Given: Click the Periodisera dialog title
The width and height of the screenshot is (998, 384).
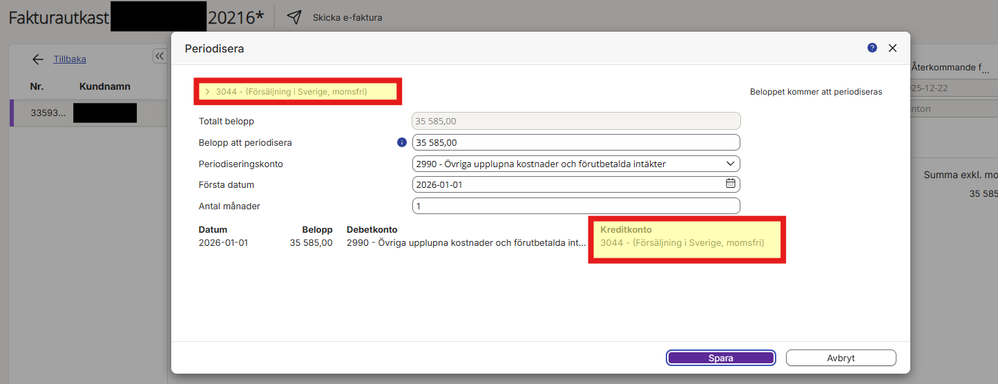Looking at the screenshot, I should click(x=214, y=48).
